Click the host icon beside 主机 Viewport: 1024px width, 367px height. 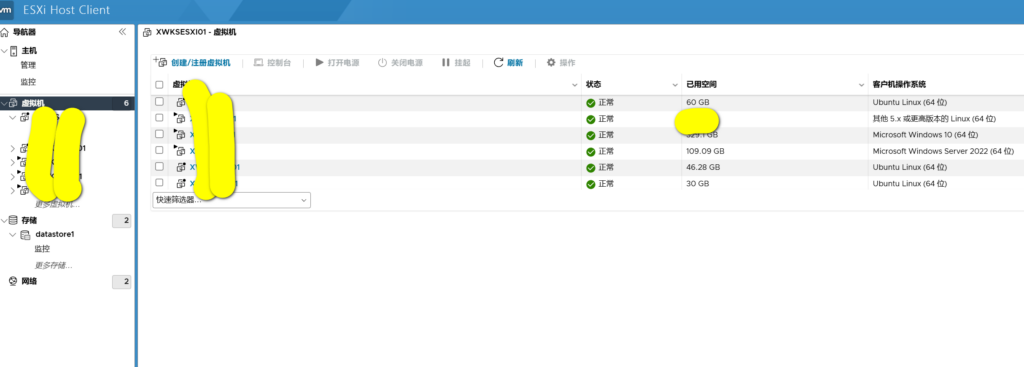[14, 51]
